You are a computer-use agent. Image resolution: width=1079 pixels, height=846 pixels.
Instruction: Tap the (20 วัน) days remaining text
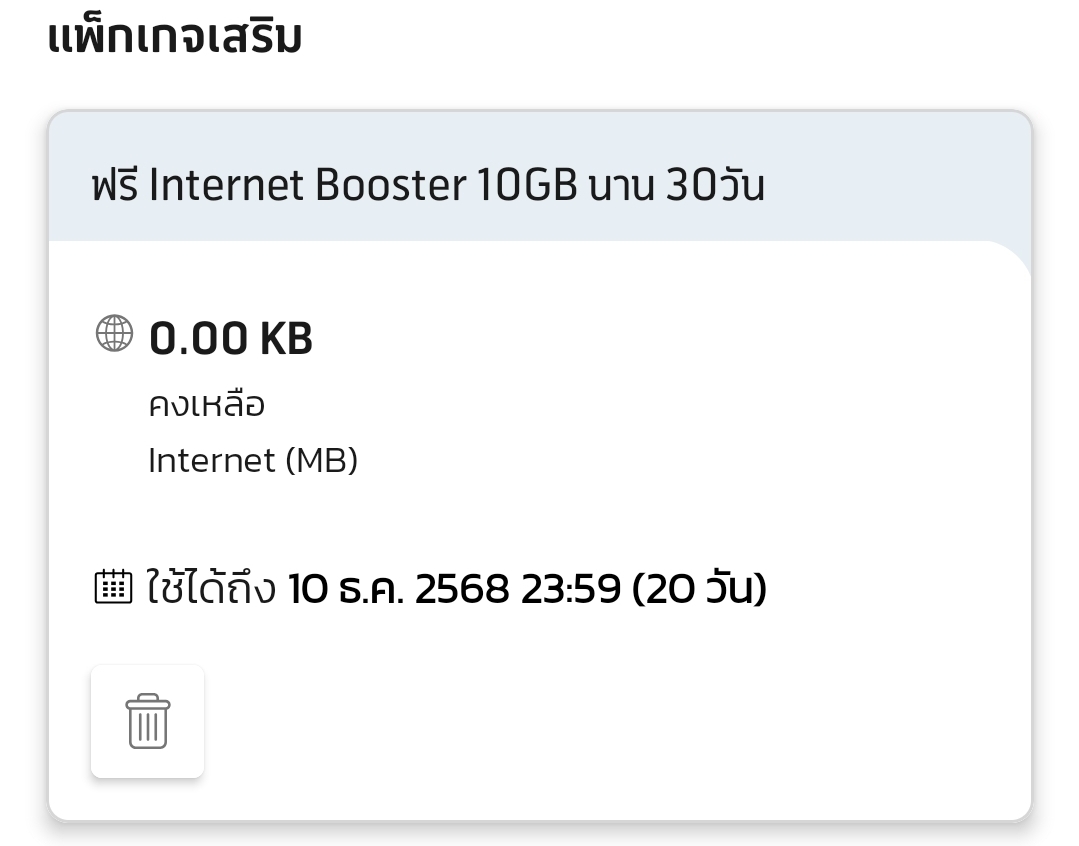tap(699, 589)
